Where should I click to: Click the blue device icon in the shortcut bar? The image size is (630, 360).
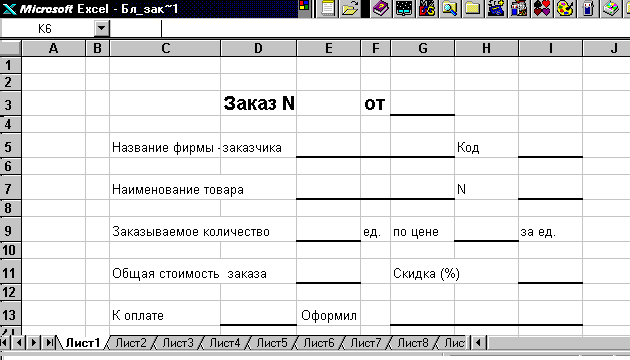[588, 8]
